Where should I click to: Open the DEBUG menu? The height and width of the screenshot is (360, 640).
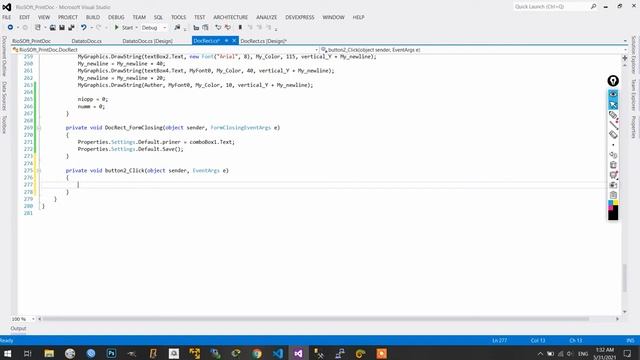116,17
